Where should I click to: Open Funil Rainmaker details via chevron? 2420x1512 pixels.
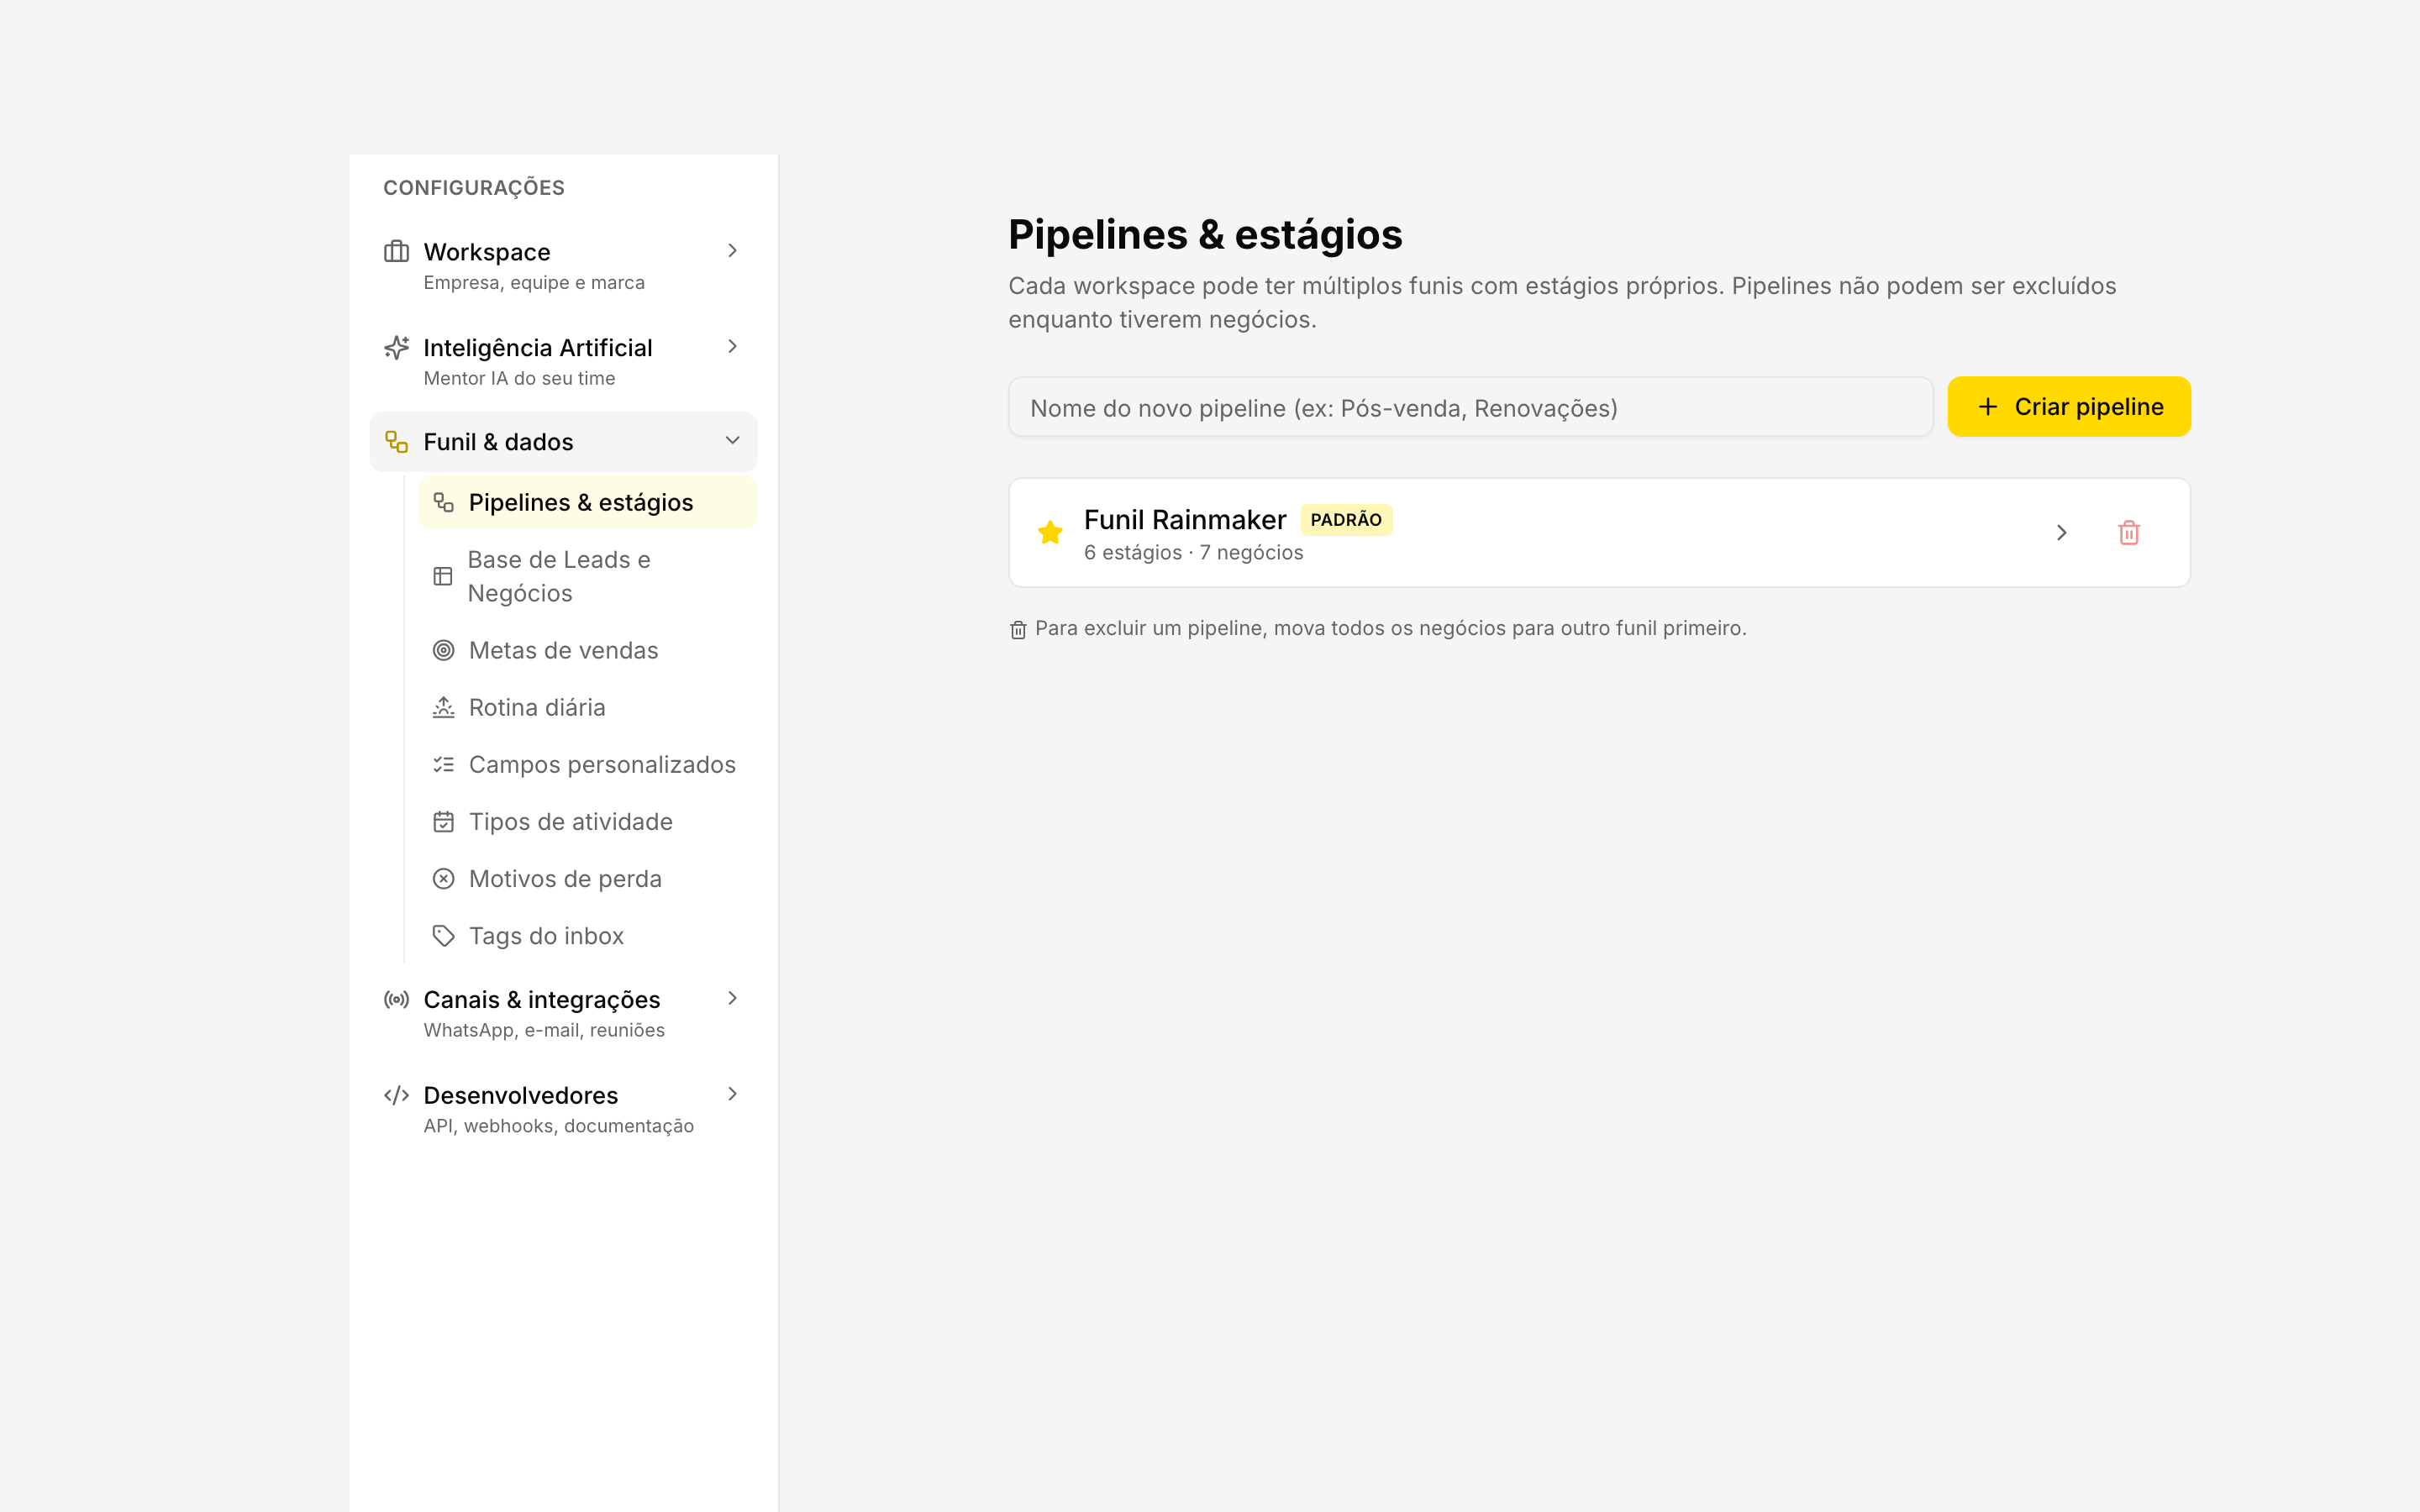tap(2061, 532)
